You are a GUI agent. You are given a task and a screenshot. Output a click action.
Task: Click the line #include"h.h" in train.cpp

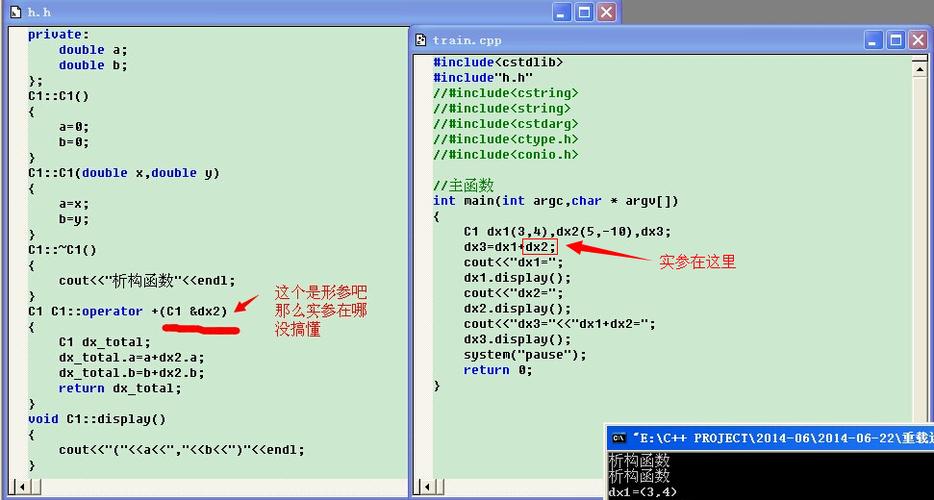pyautogui.click(x=483, y=77)
